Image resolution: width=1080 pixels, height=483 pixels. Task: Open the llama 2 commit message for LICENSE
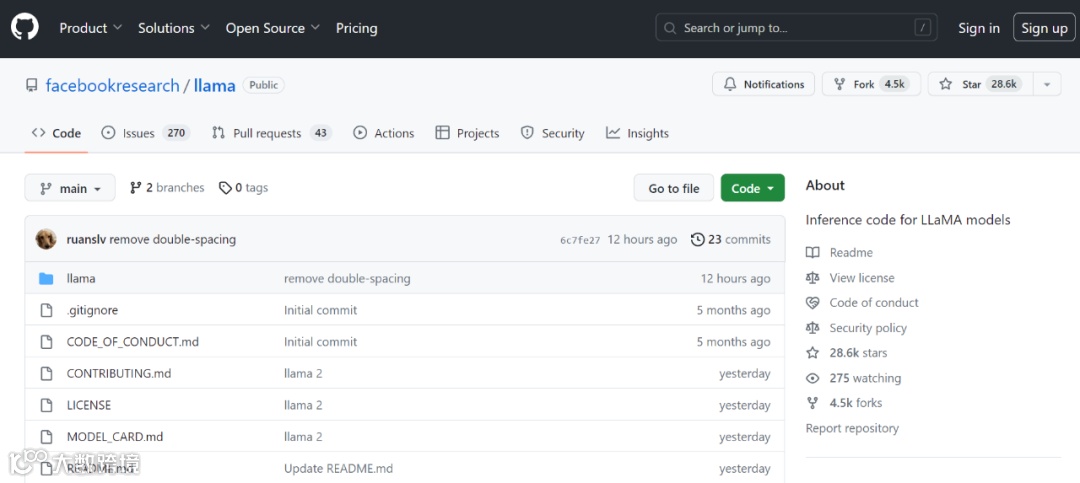[x=303, y=405]
